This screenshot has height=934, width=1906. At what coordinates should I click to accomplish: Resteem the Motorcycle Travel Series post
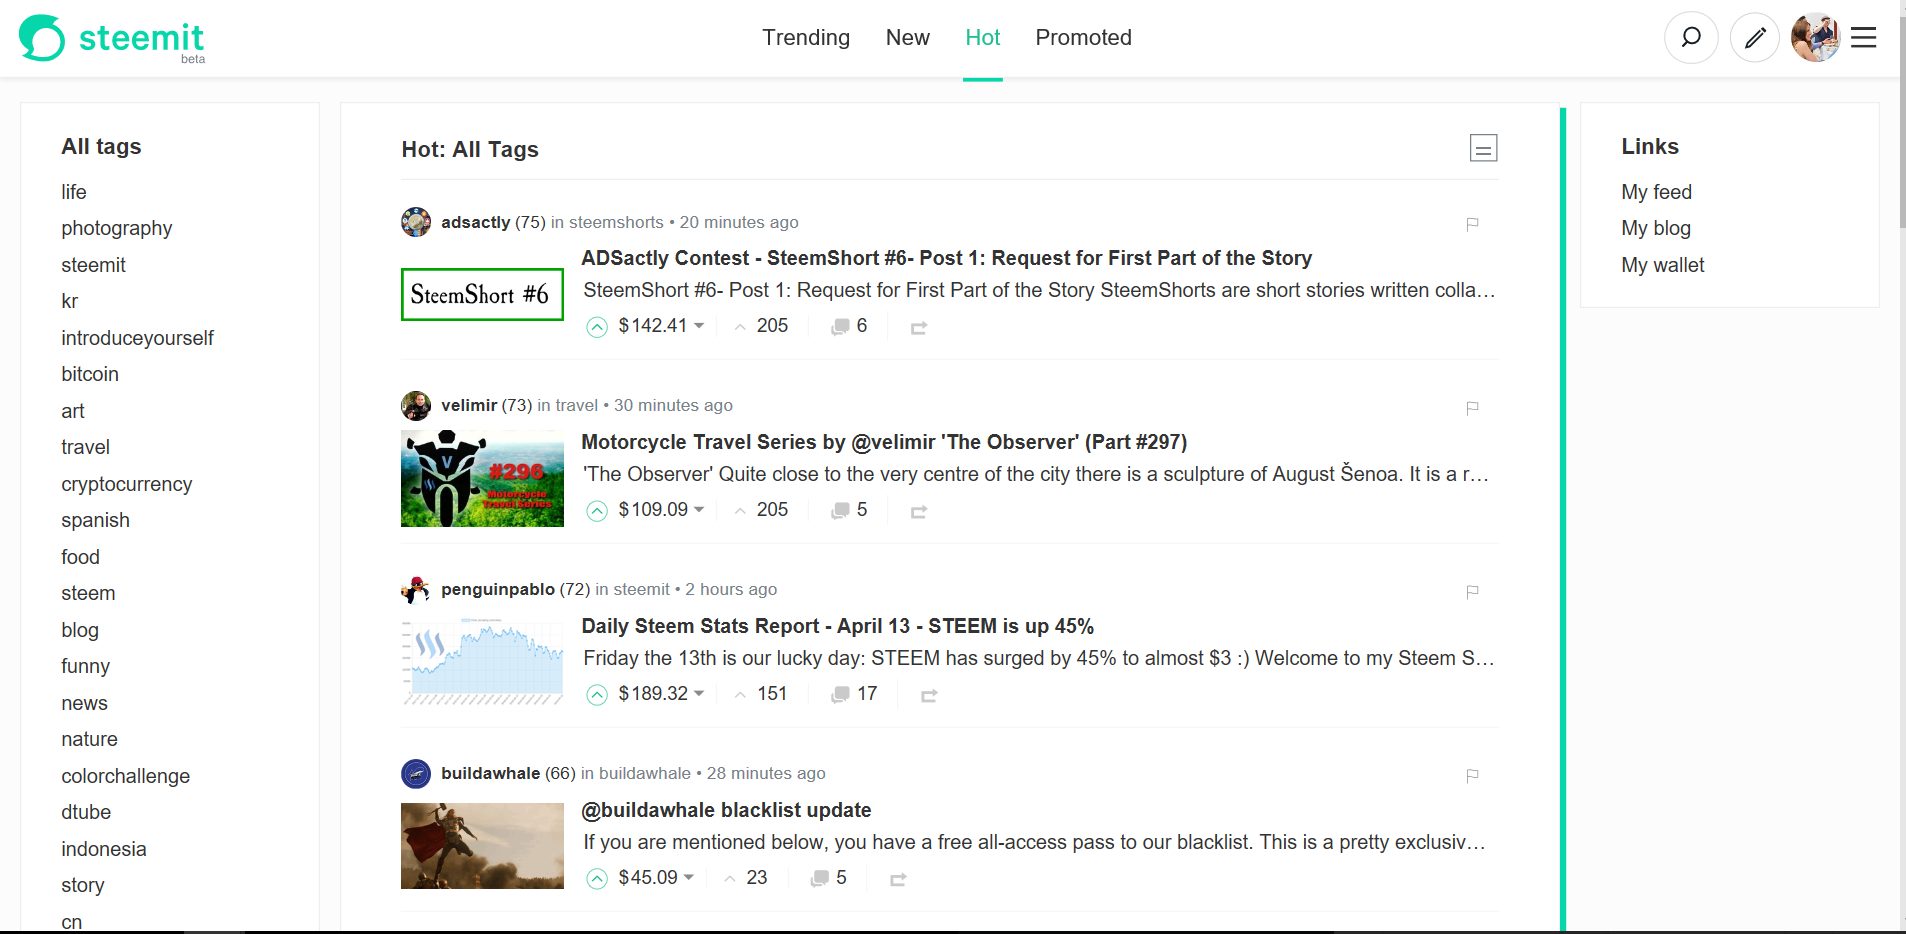coord(919,512)
